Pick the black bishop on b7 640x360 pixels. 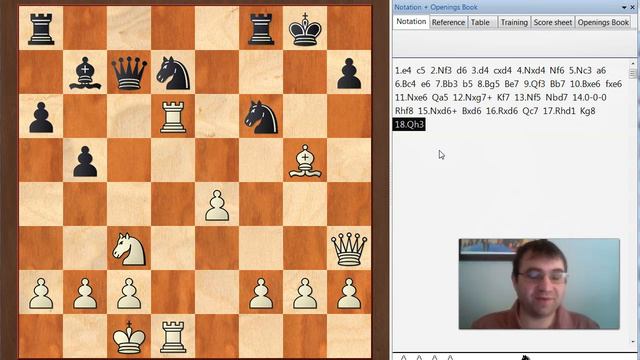tap(85, 73)
